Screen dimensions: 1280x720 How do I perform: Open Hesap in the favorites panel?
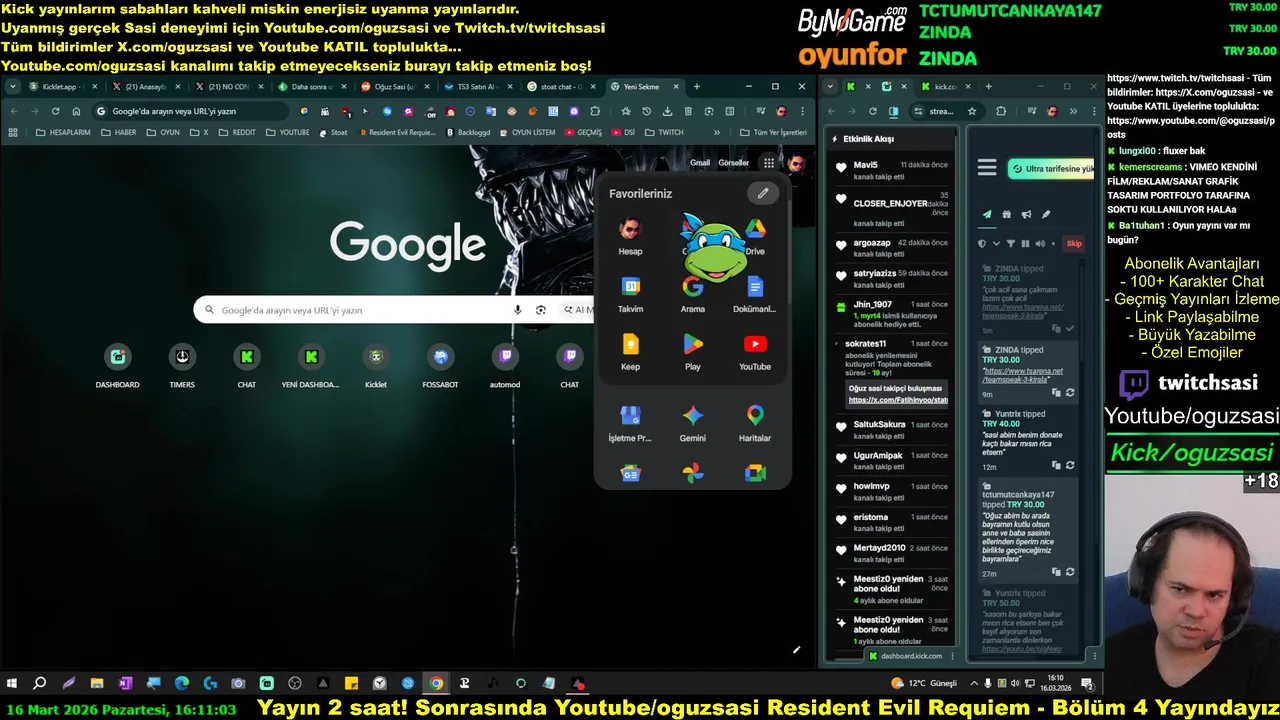point(630,237)
